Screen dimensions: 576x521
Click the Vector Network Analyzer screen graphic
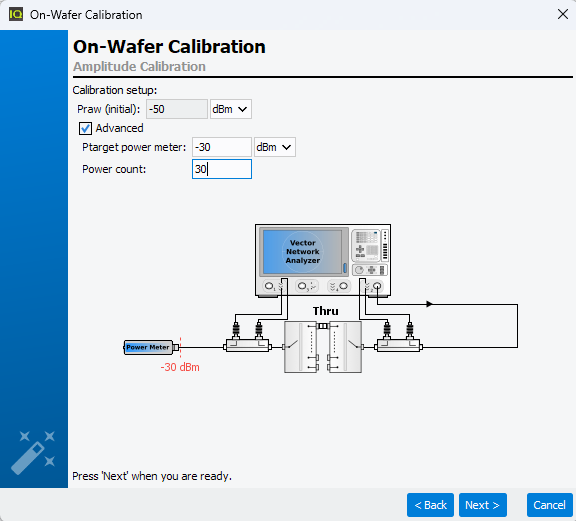(x=302, y=252)
